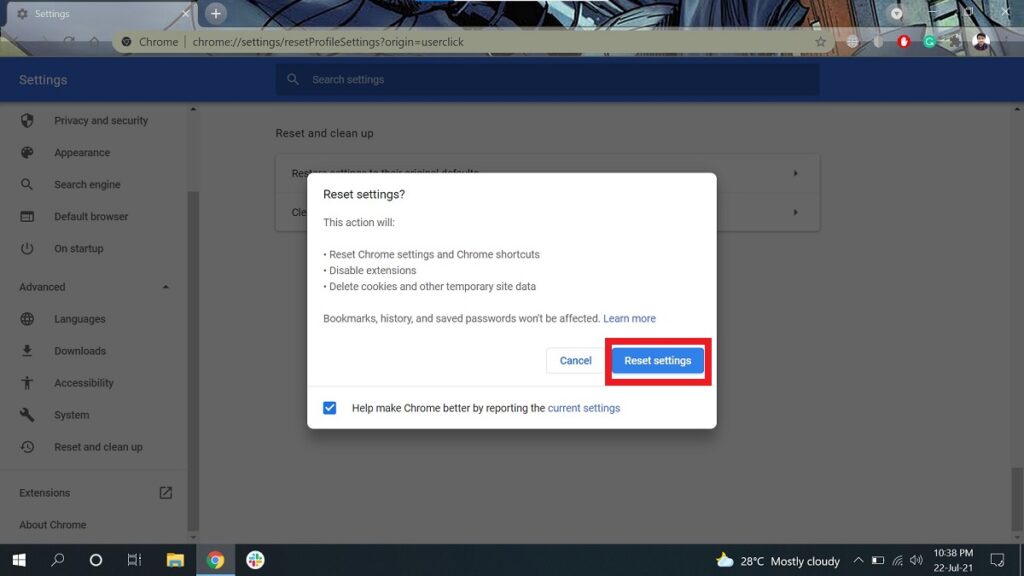The image size is (1024, 576).
Task: Click the Accessibility person icon
Action: click(28, 382)
